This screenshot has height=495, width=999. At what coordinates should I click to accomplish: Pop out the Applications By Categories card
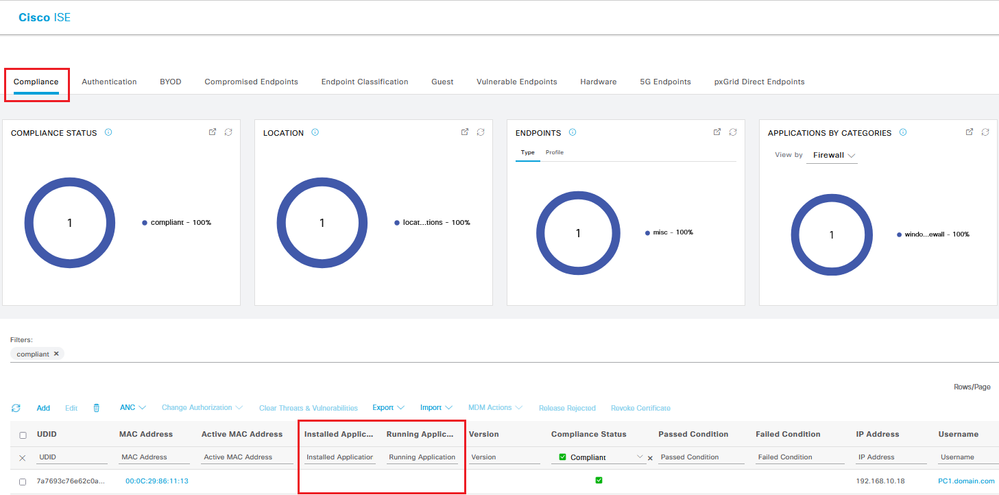(x=970, y=132)
